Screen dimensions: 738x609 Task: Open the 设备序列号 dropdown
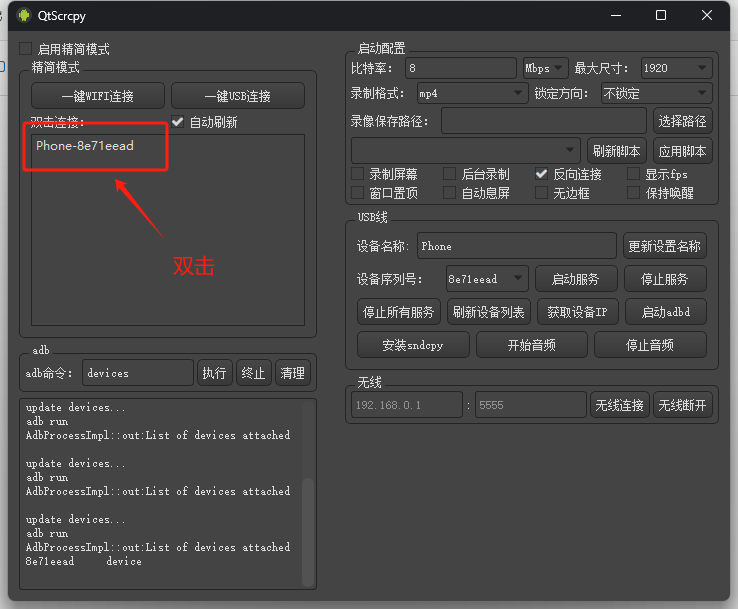coord(486,278)
